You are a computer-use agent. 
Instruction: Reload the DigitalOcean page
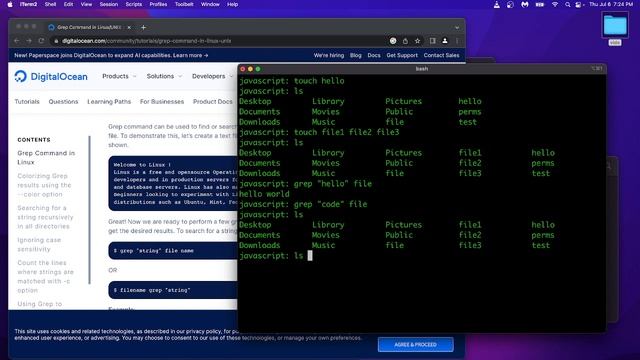pos(41,41)
